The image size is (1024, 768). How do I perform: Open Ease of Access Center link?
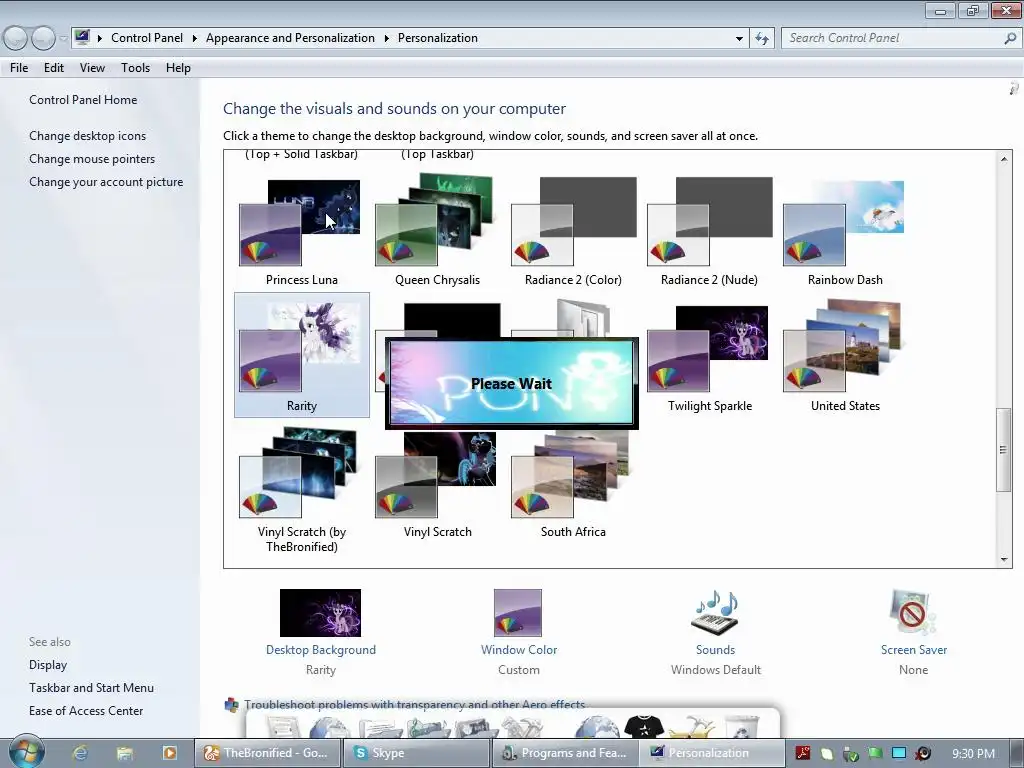click(x=86, y=711)
